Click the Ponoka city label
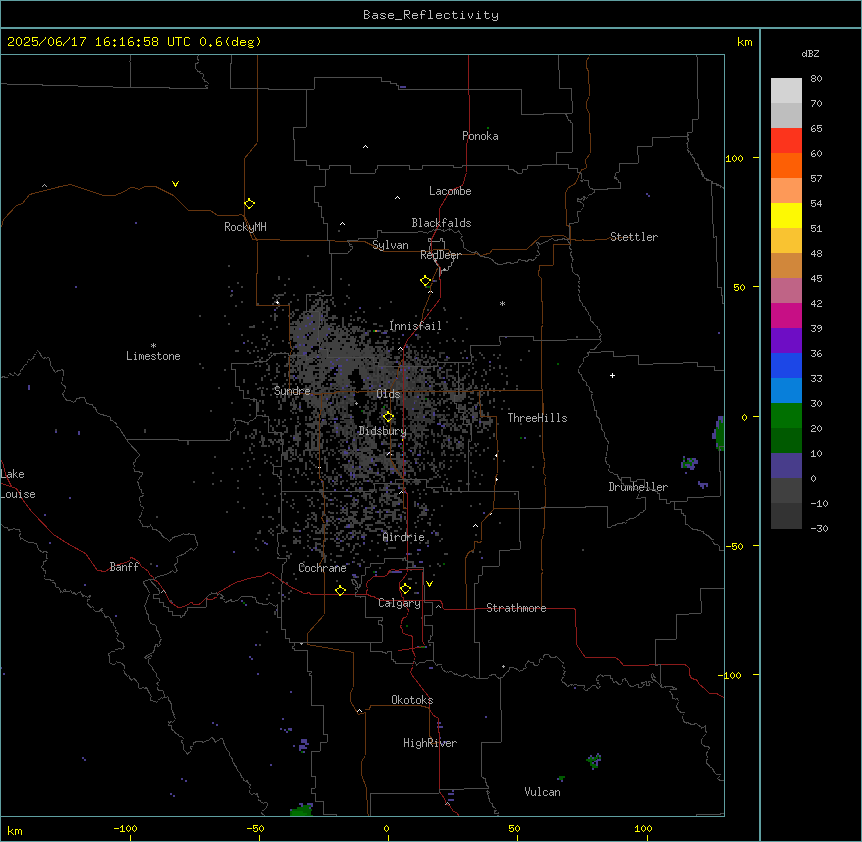Screen dimensions: 862x842 click(x=480, y=136)
